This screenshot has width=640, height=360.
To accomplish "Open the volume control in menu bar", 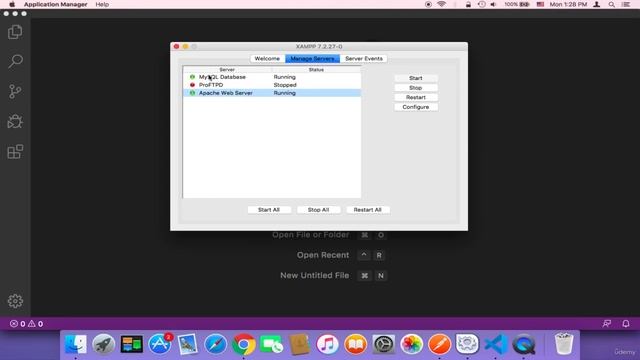I will (x=493, y=4).
